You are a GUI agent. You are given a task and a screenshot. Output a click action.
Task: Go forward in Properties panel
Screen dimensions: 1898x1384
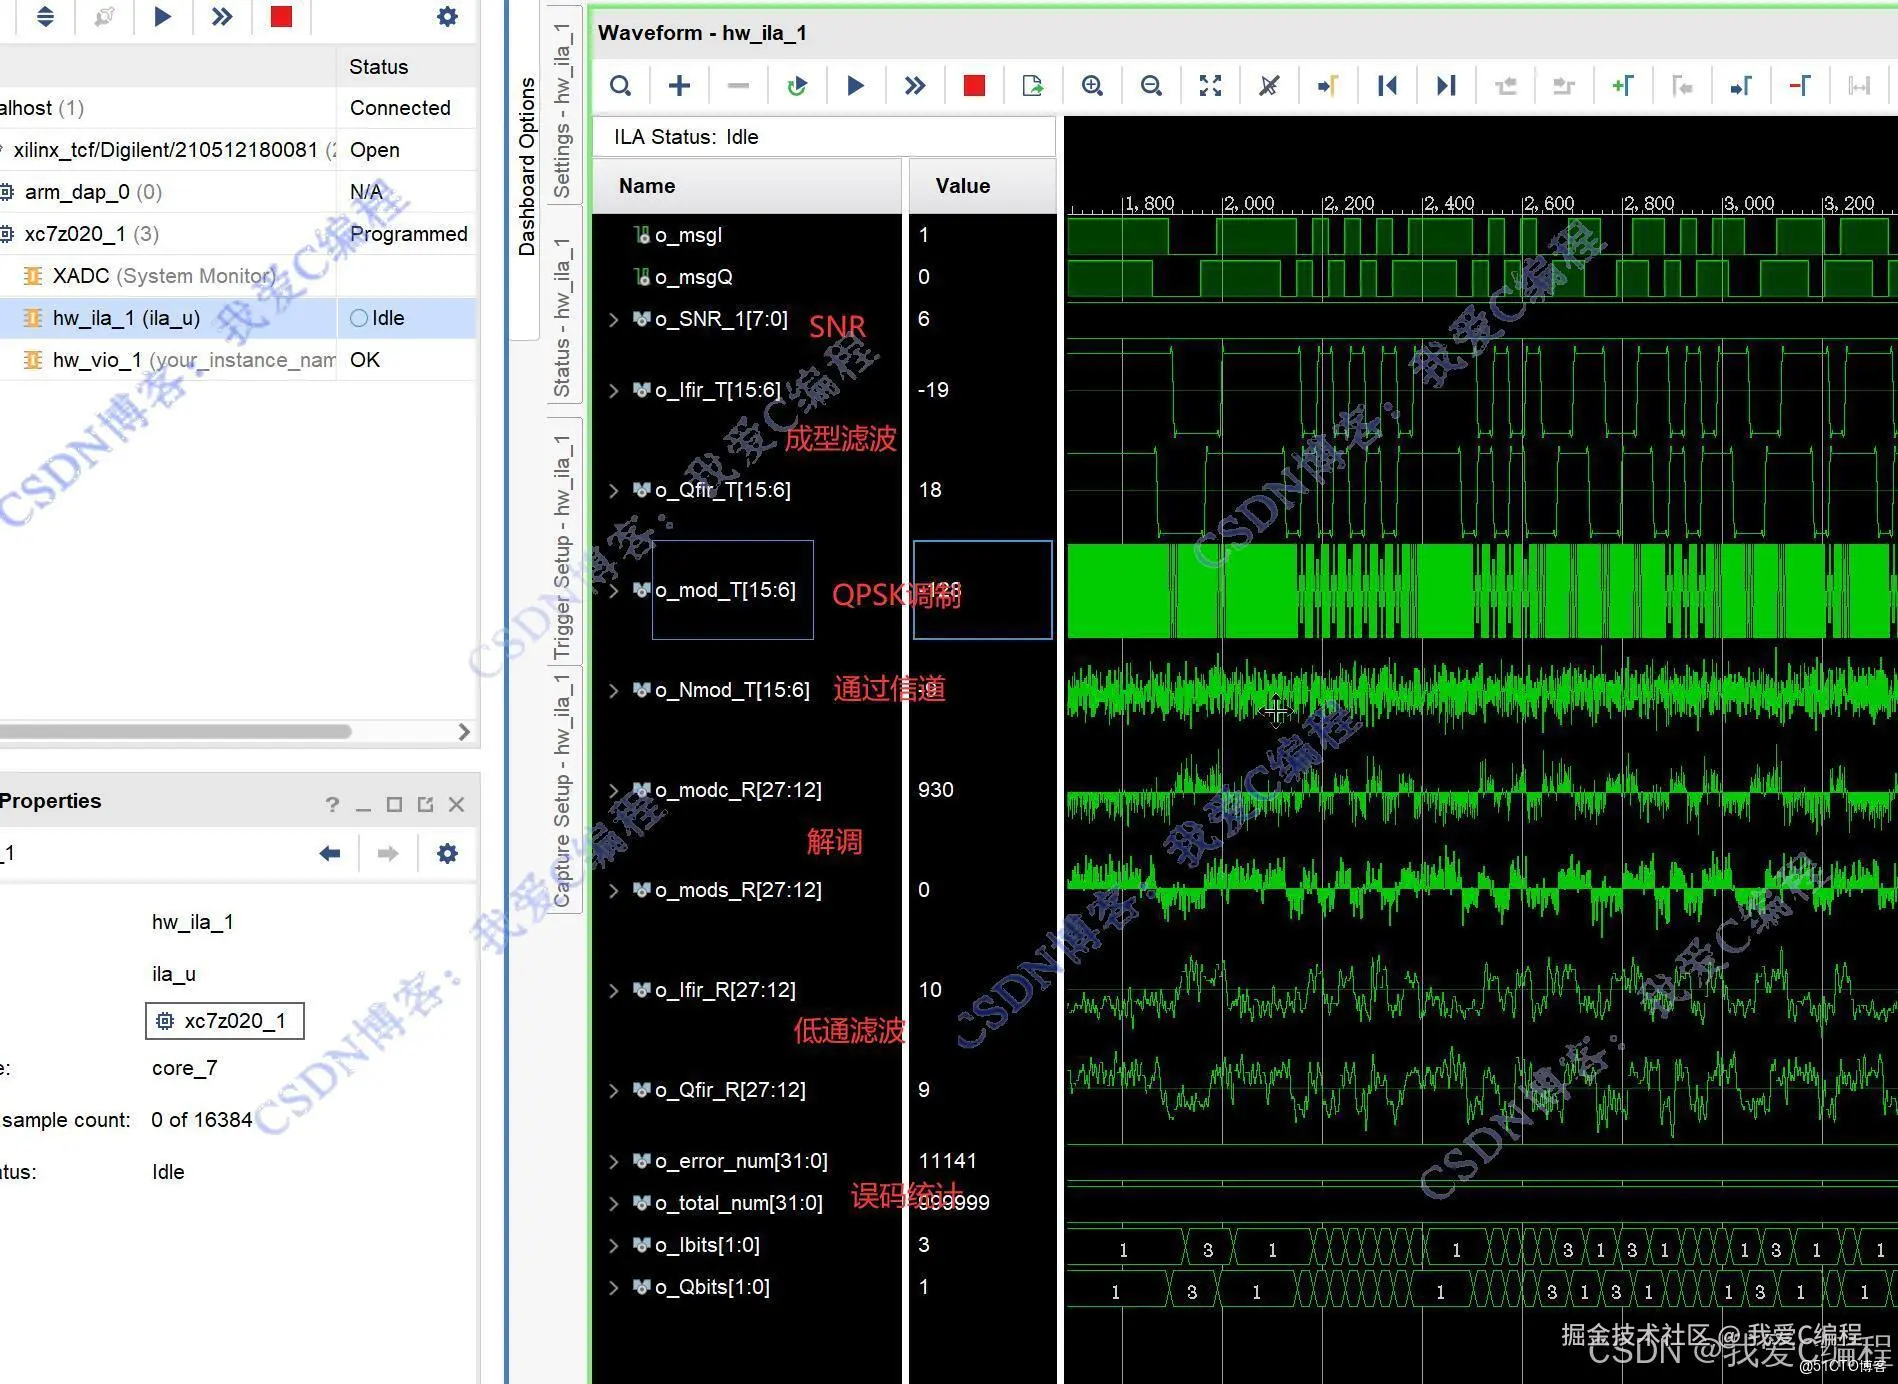click(388, 853)
